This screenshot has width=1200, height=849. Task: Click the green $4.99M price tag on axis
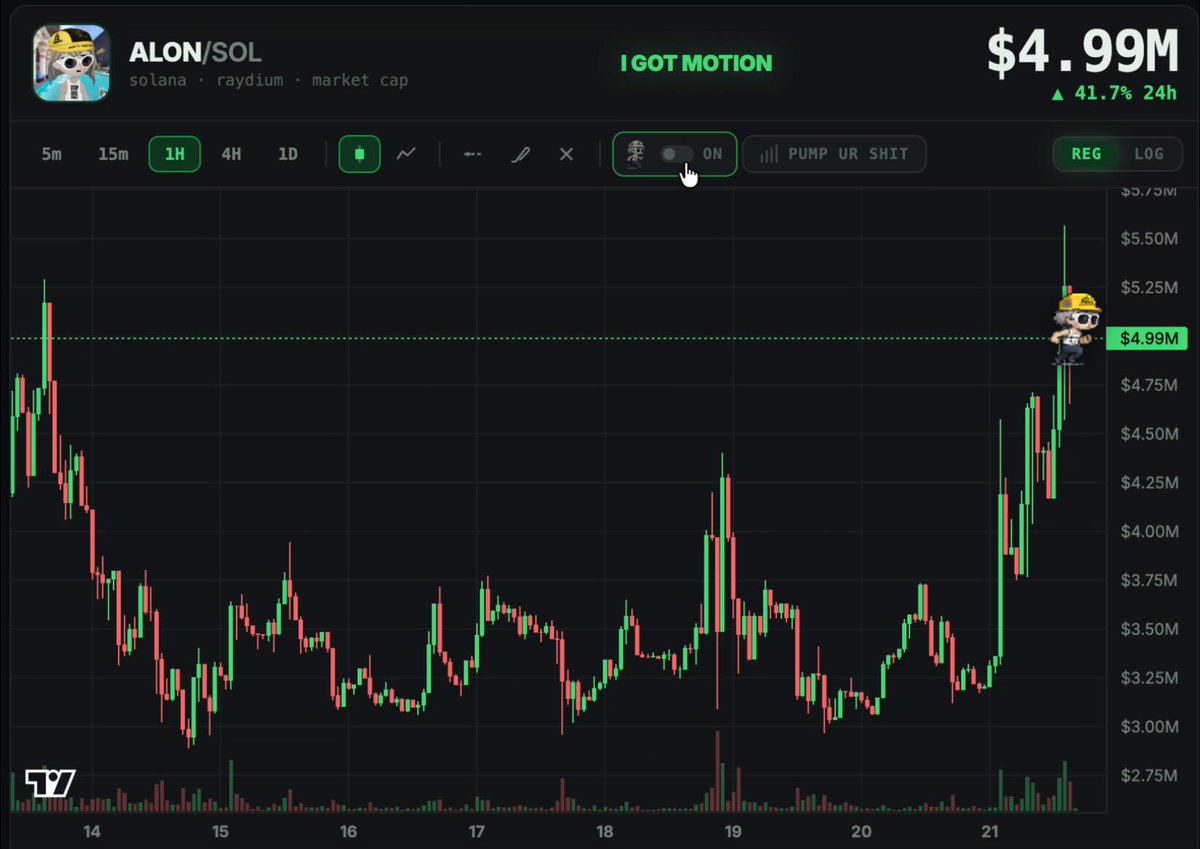point(1147,339)
